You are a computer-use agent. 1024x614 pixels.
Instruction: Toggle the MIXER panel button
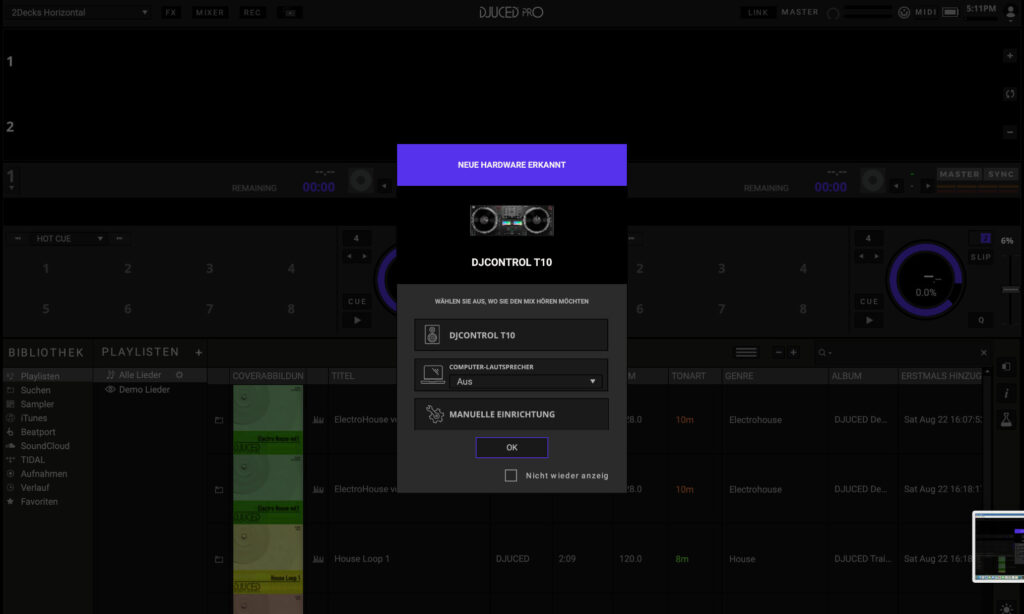(x=210, y=12)
